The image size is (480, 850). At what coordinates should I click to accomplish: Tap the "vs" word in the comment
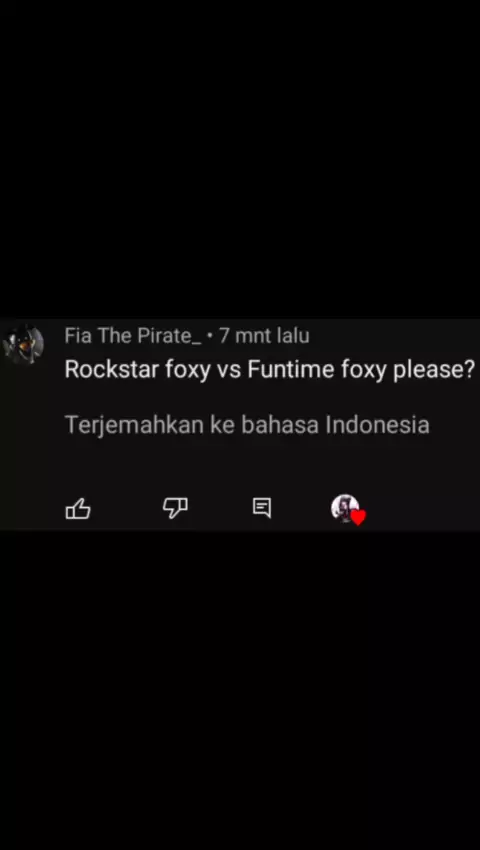228,372
